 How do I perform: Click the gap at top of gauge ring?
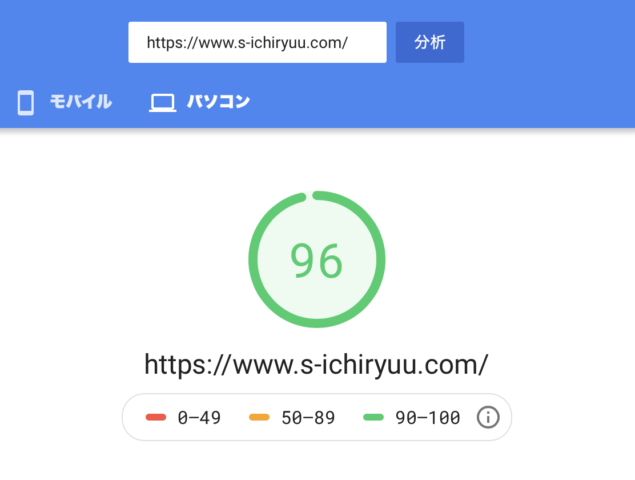309,193
